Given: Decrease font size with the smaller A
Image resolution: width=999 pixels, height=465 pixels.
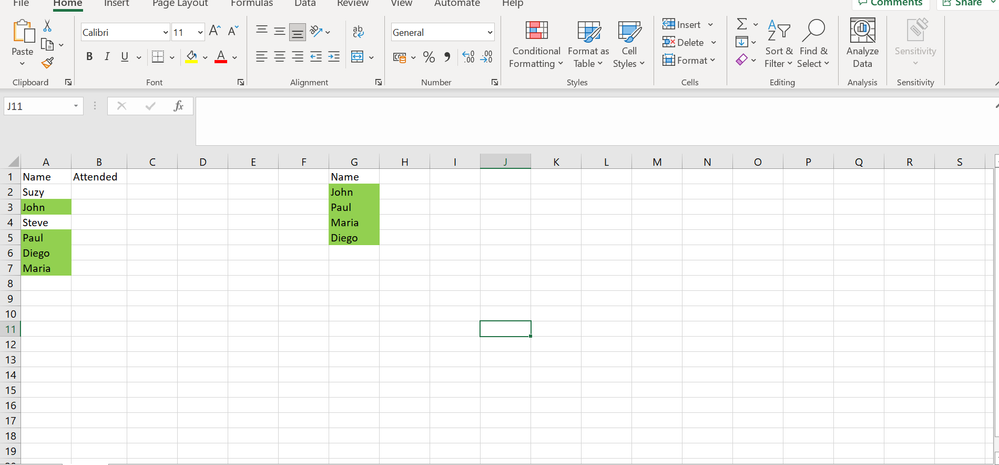Looking at the screenshot, I should (x=233, y=31).
